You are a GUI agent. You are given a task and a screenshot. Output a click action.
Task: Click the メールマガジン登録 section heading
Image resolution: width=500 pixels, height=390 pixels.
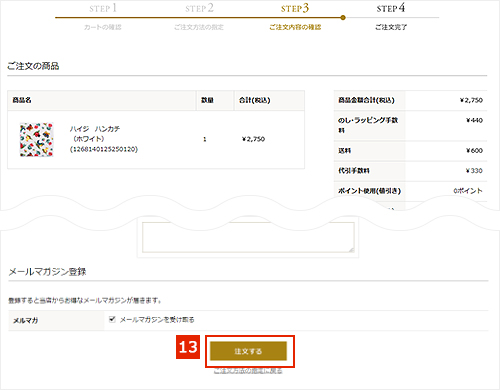pos(47,272)
